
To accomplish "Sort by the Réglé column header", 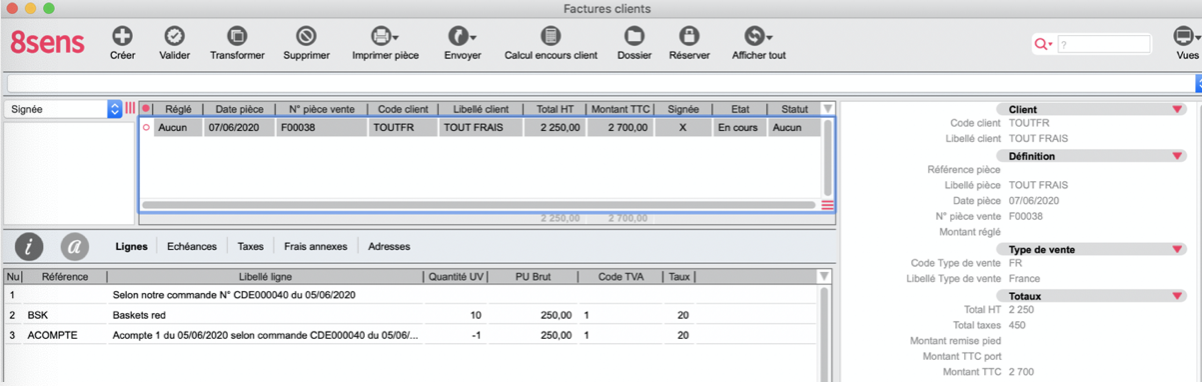I will (179, 109).
